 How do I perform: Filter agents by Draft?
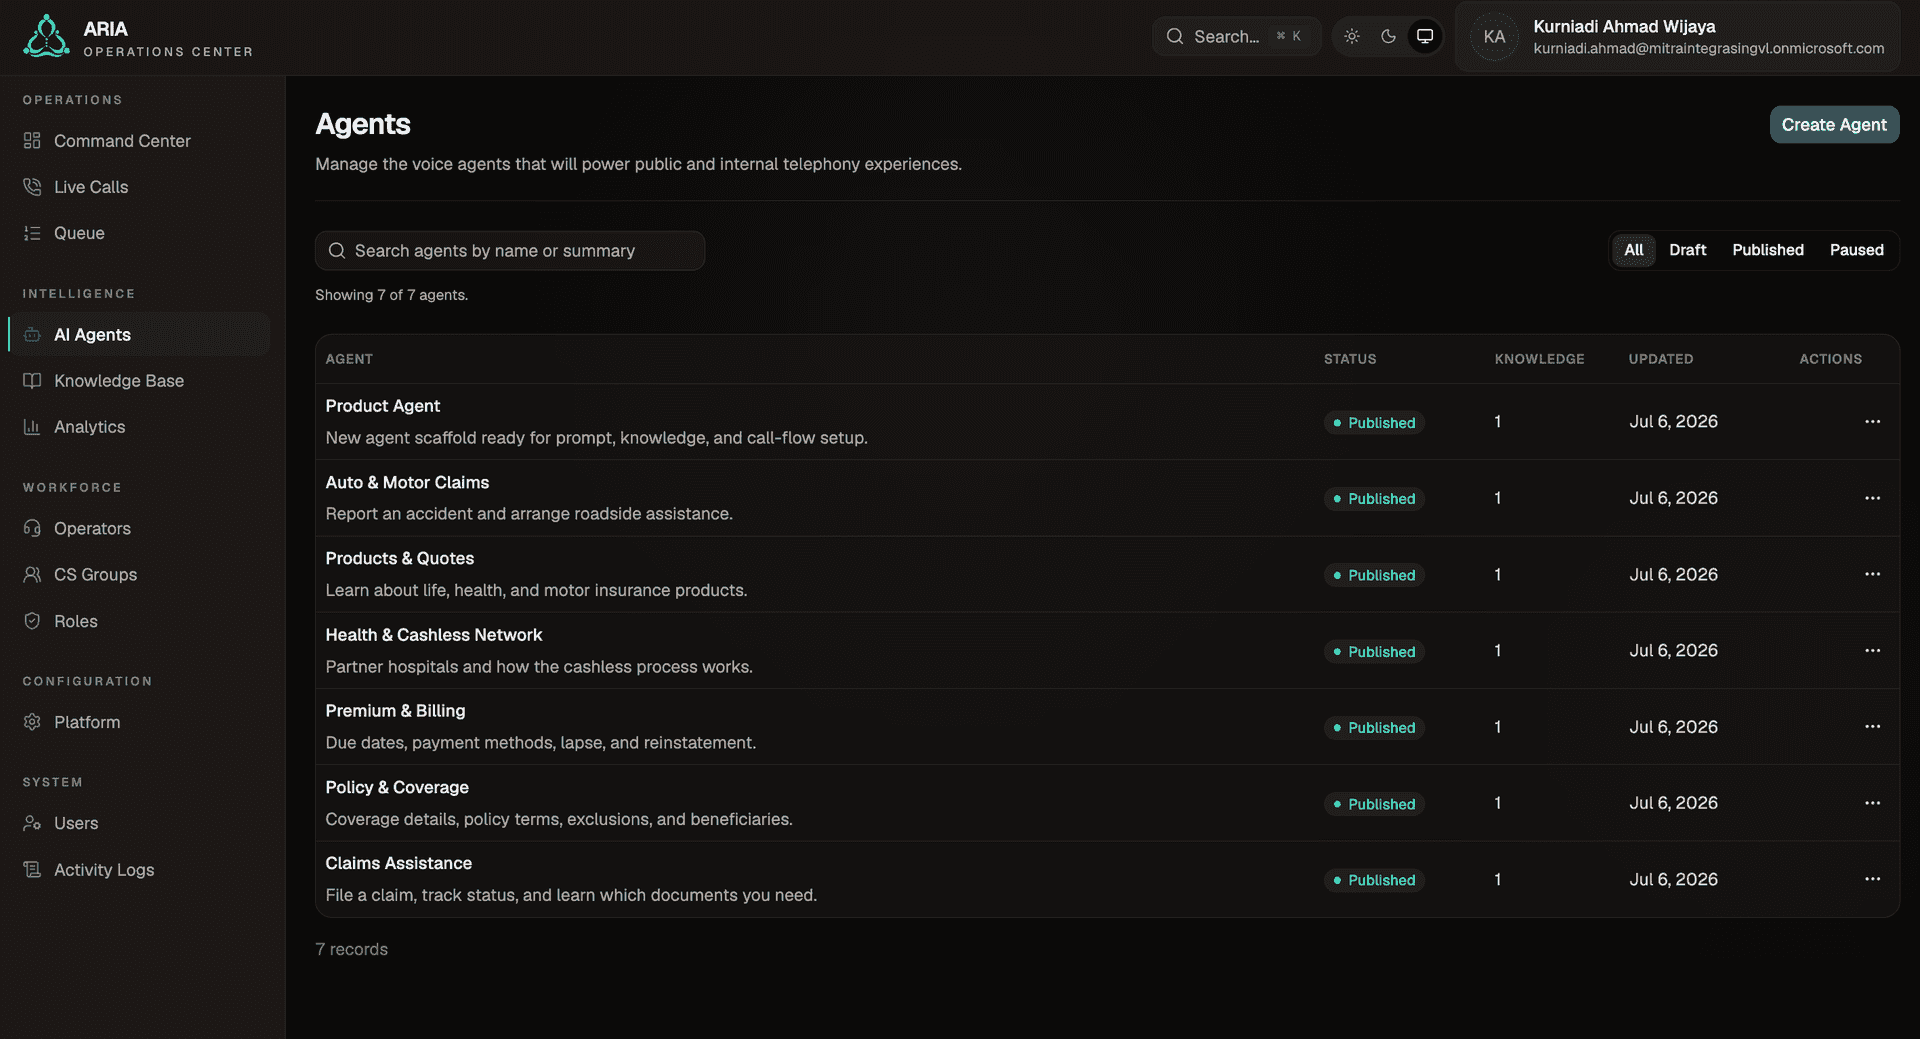pos(1687,250)
